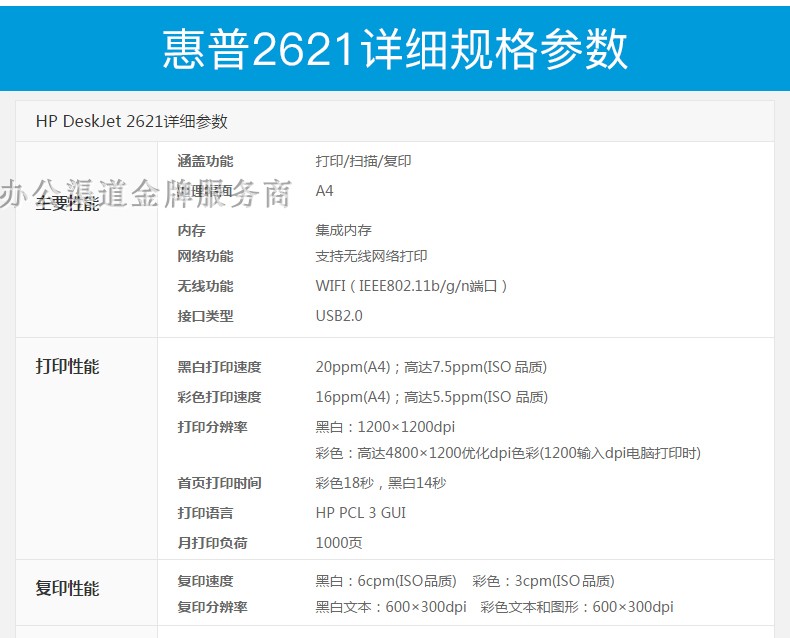Click the 黑白文本：600×300dpi value

pyautogui.click(x=391, y=607)
